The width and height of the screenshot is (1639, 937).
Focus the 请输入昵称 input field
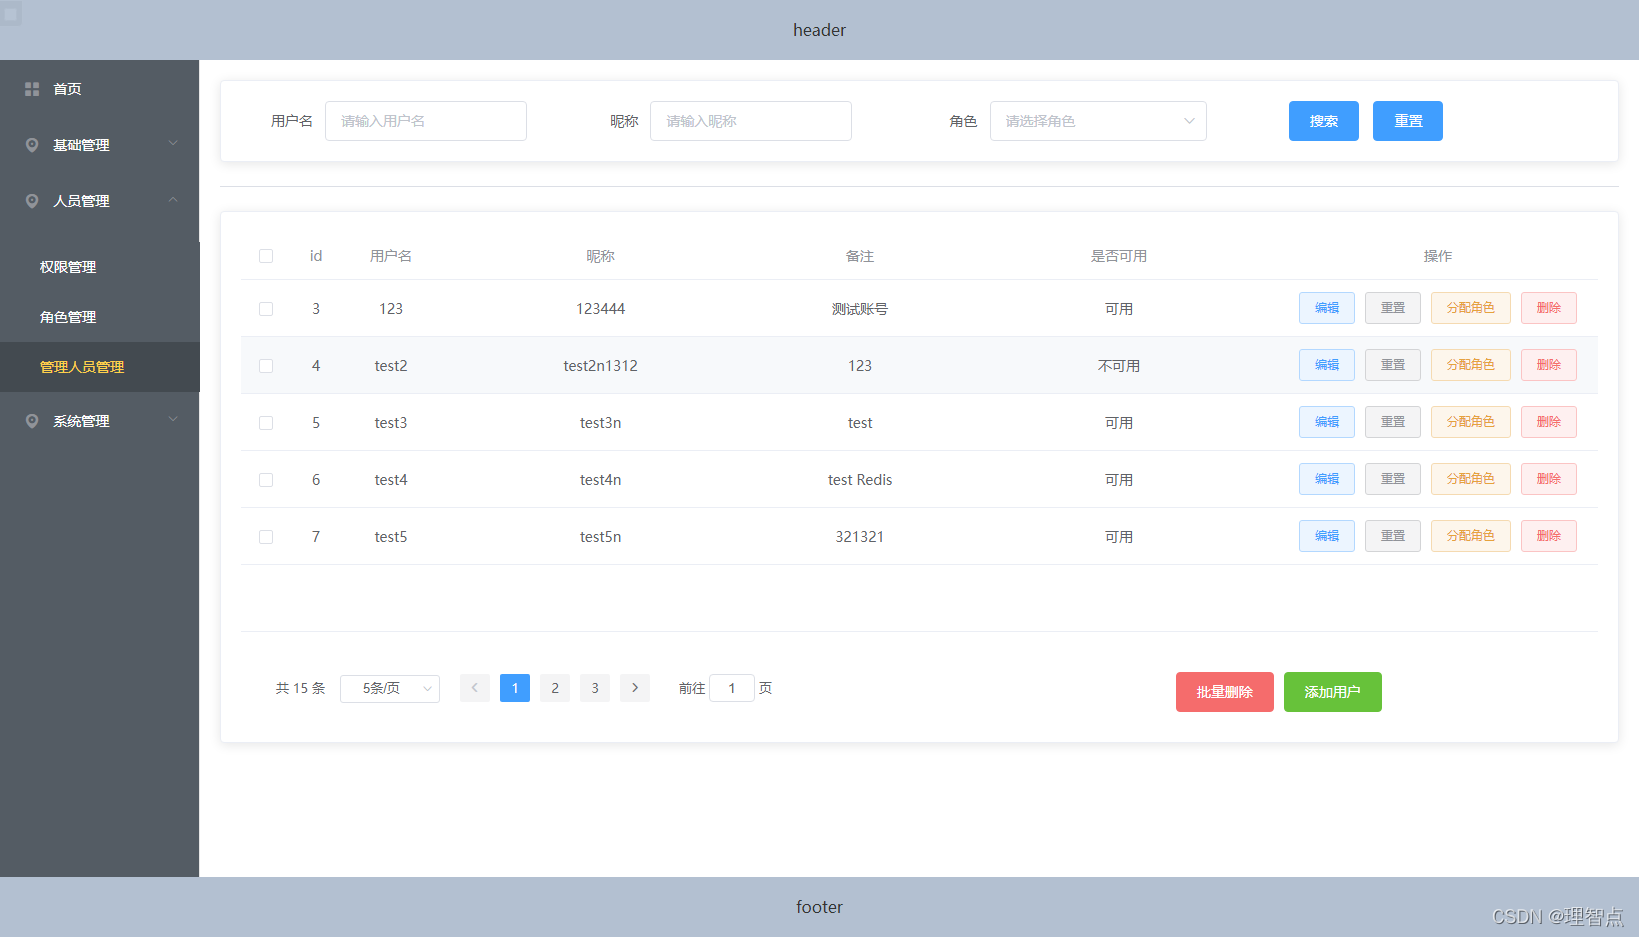pos(751,121)
